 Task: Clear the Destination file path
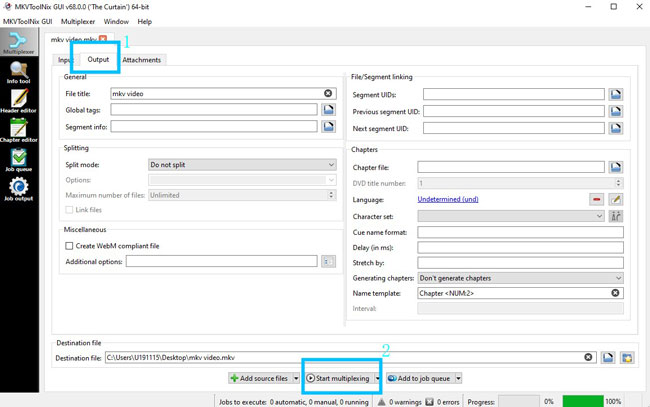(x=588, y=357)
